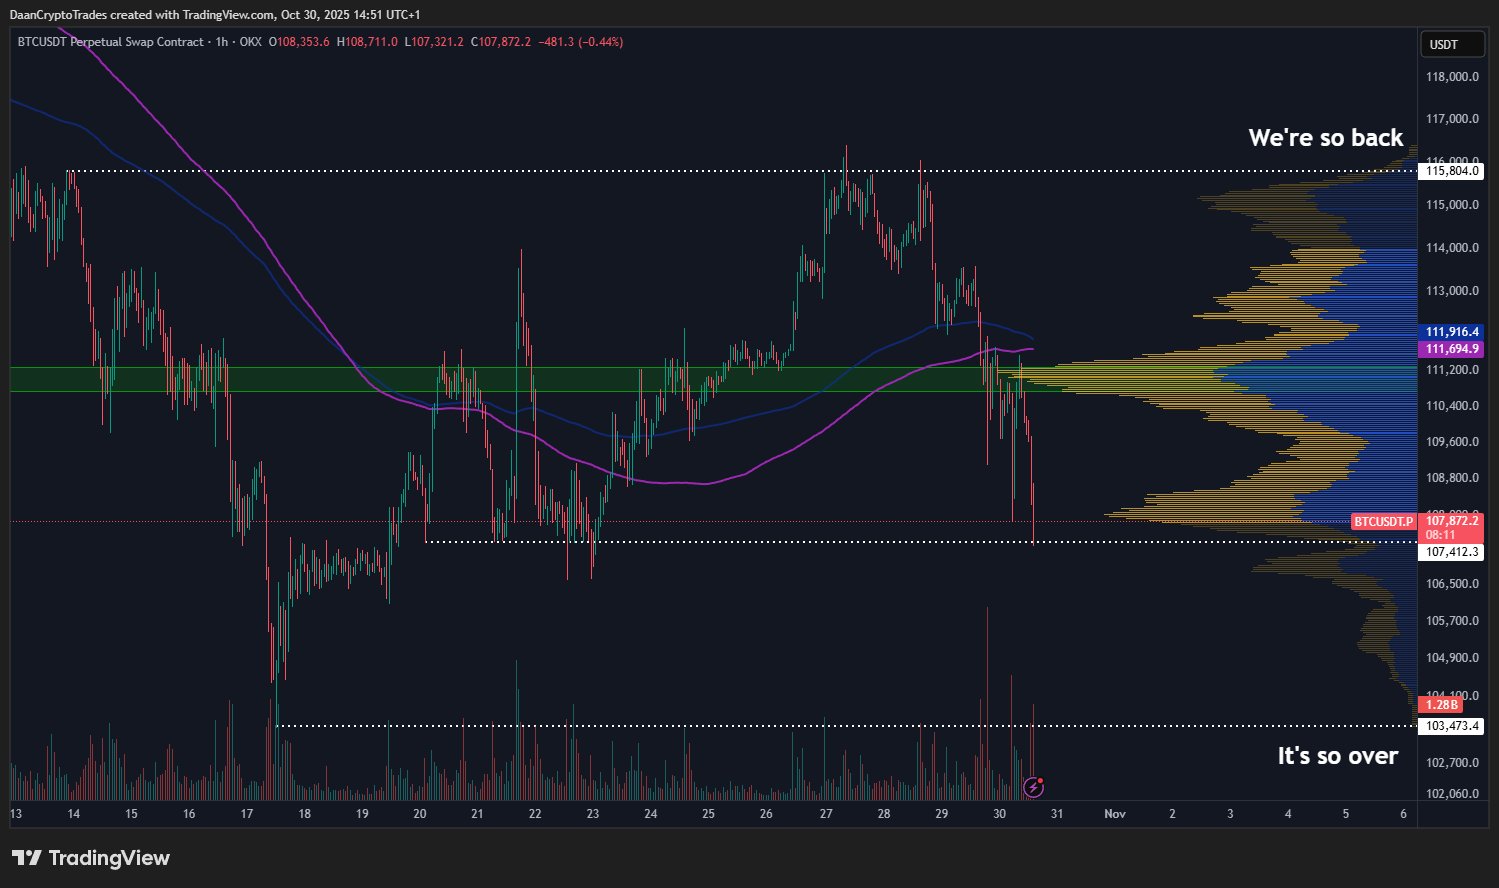This screenshot has width=1499, height=888.
Task: Select the "We're so back" text annotation
Action: (1325, 138)
